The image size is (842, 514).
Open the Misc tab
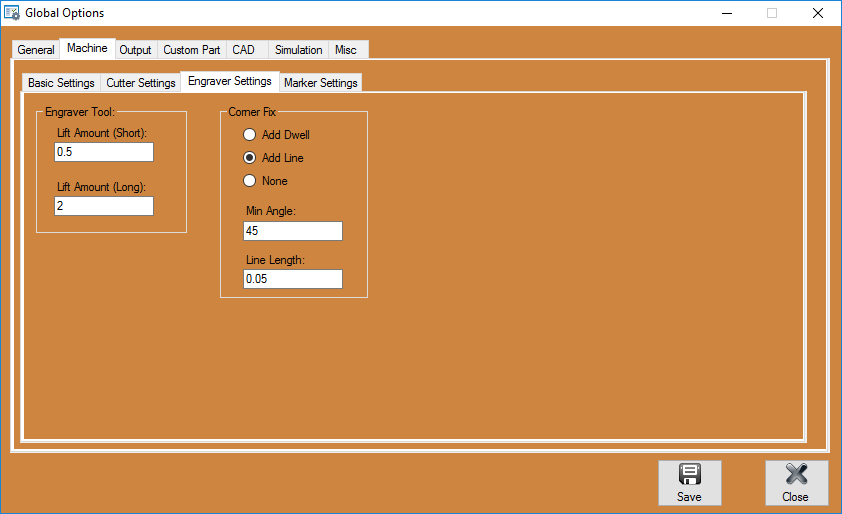coord(346,50)
